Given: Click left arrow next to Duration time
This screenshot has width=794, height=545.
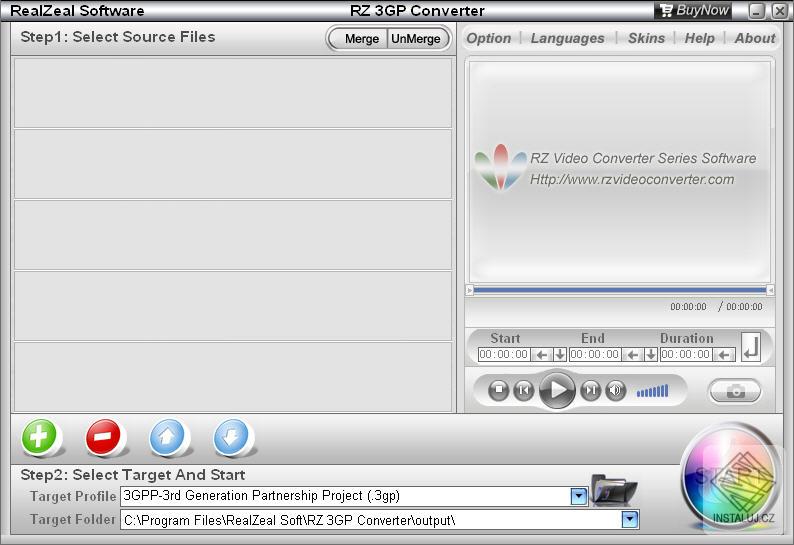Looking at the screenshot, I should pyautogui.click(x=724, y=355).
